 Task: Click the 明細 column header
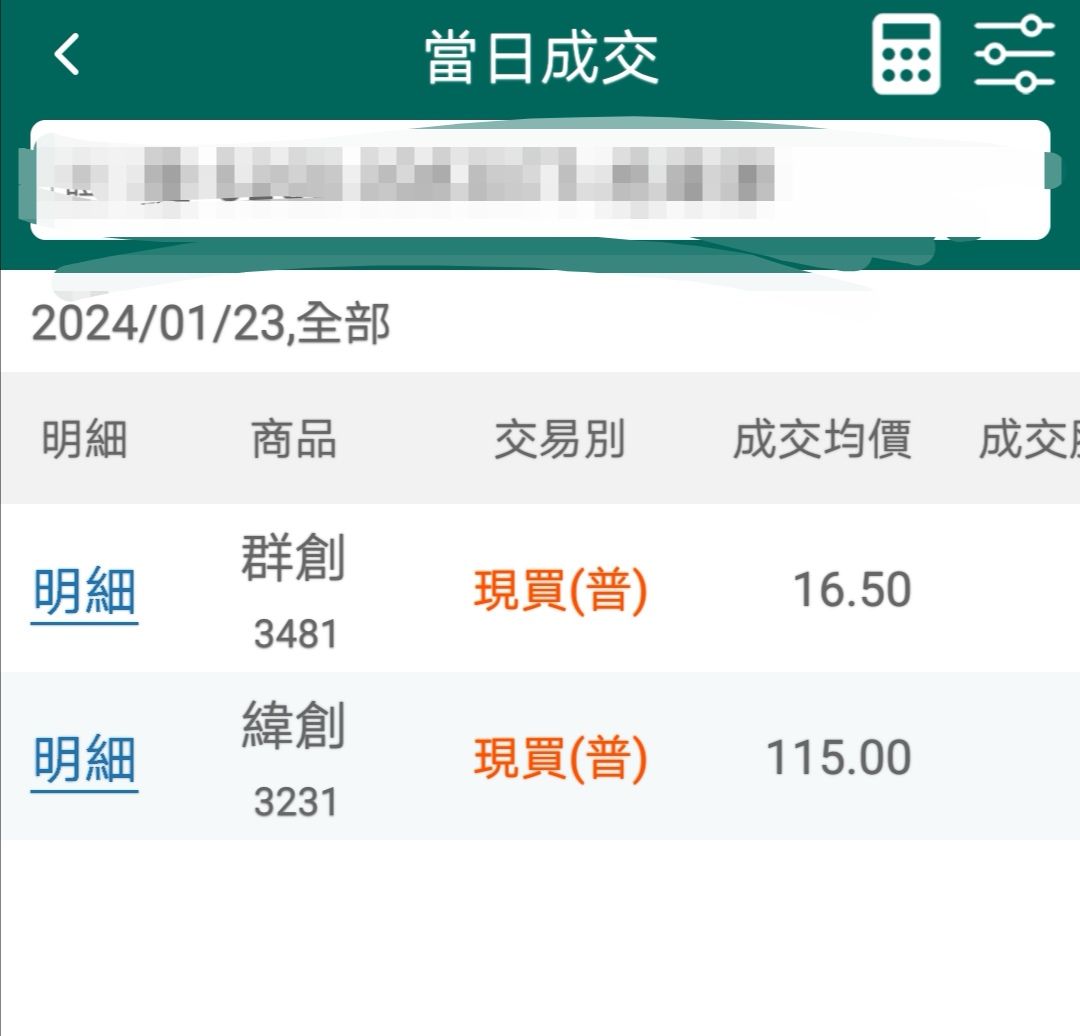tap(84, 439)
